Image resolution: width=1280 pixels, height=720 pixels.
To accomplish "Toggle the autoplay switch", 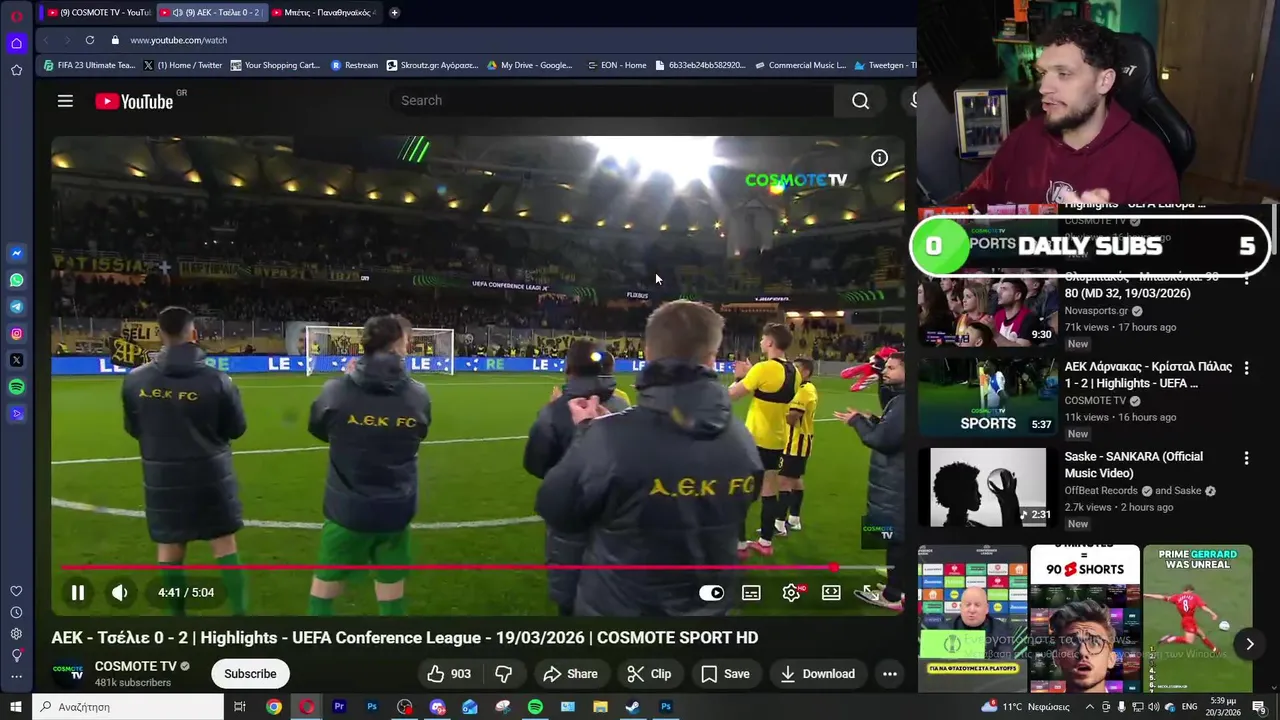I will click(x=711, y=593).
